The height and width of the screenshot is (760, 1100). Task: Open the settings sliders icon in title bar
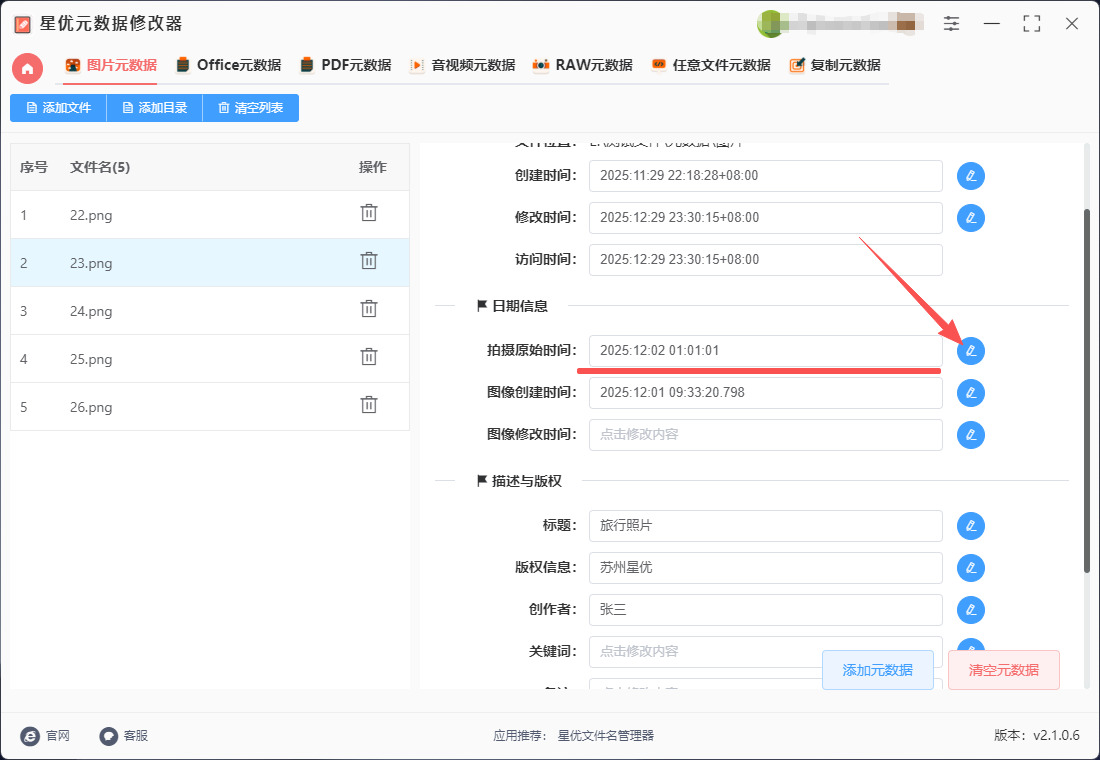click(x=951, y=24)
